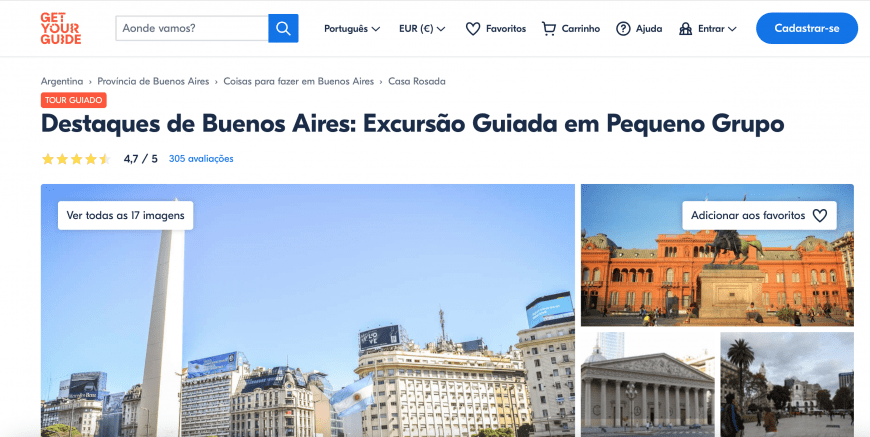
Task: Click the blue search magnifier button
Action: pos(284,28)
